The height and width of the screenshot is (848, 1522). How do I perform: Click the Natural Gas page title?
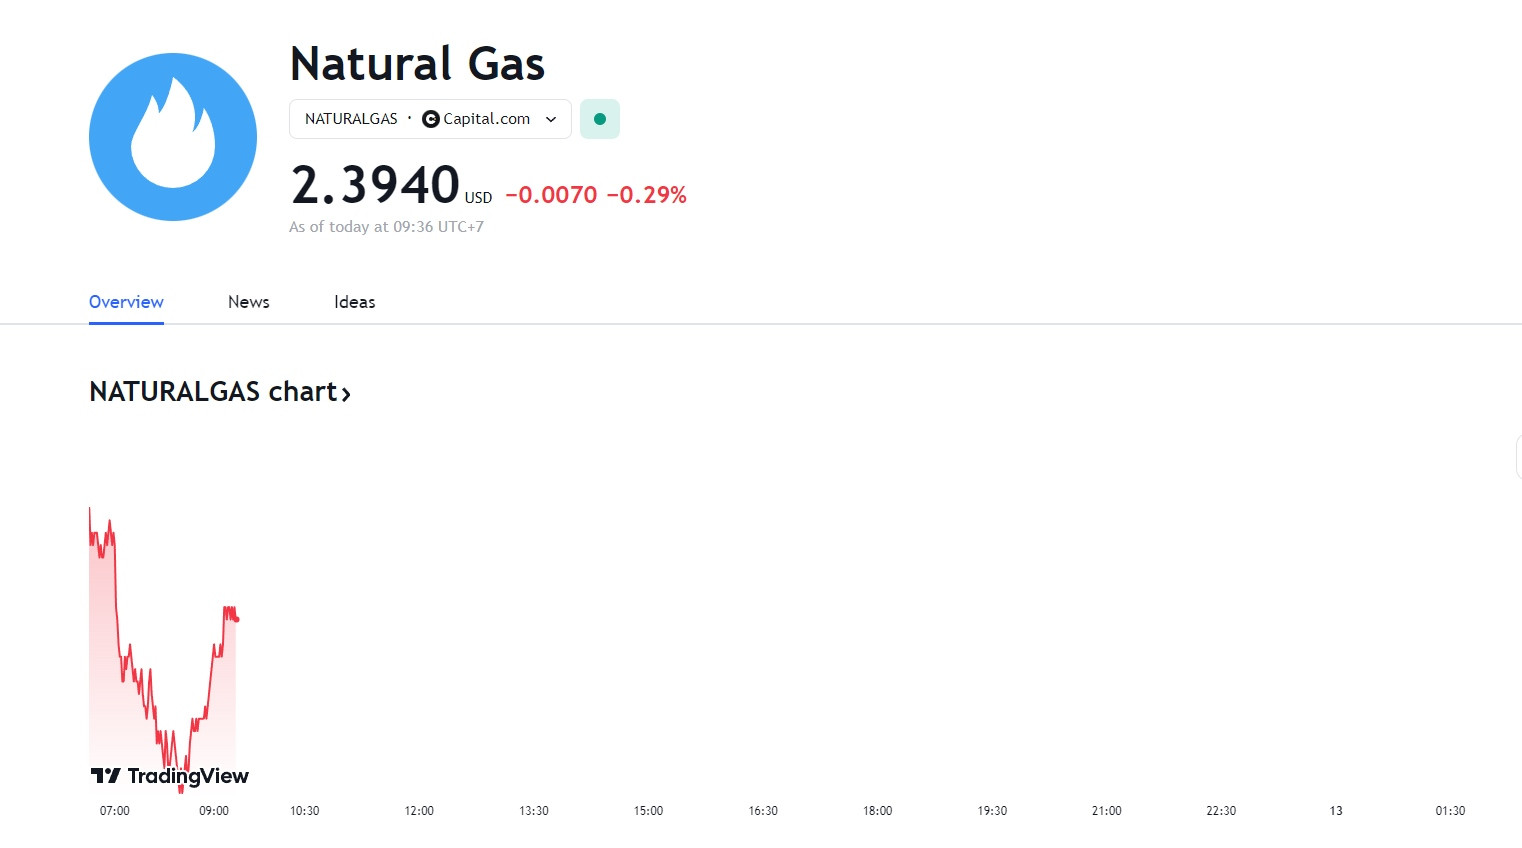coord(417,64)
